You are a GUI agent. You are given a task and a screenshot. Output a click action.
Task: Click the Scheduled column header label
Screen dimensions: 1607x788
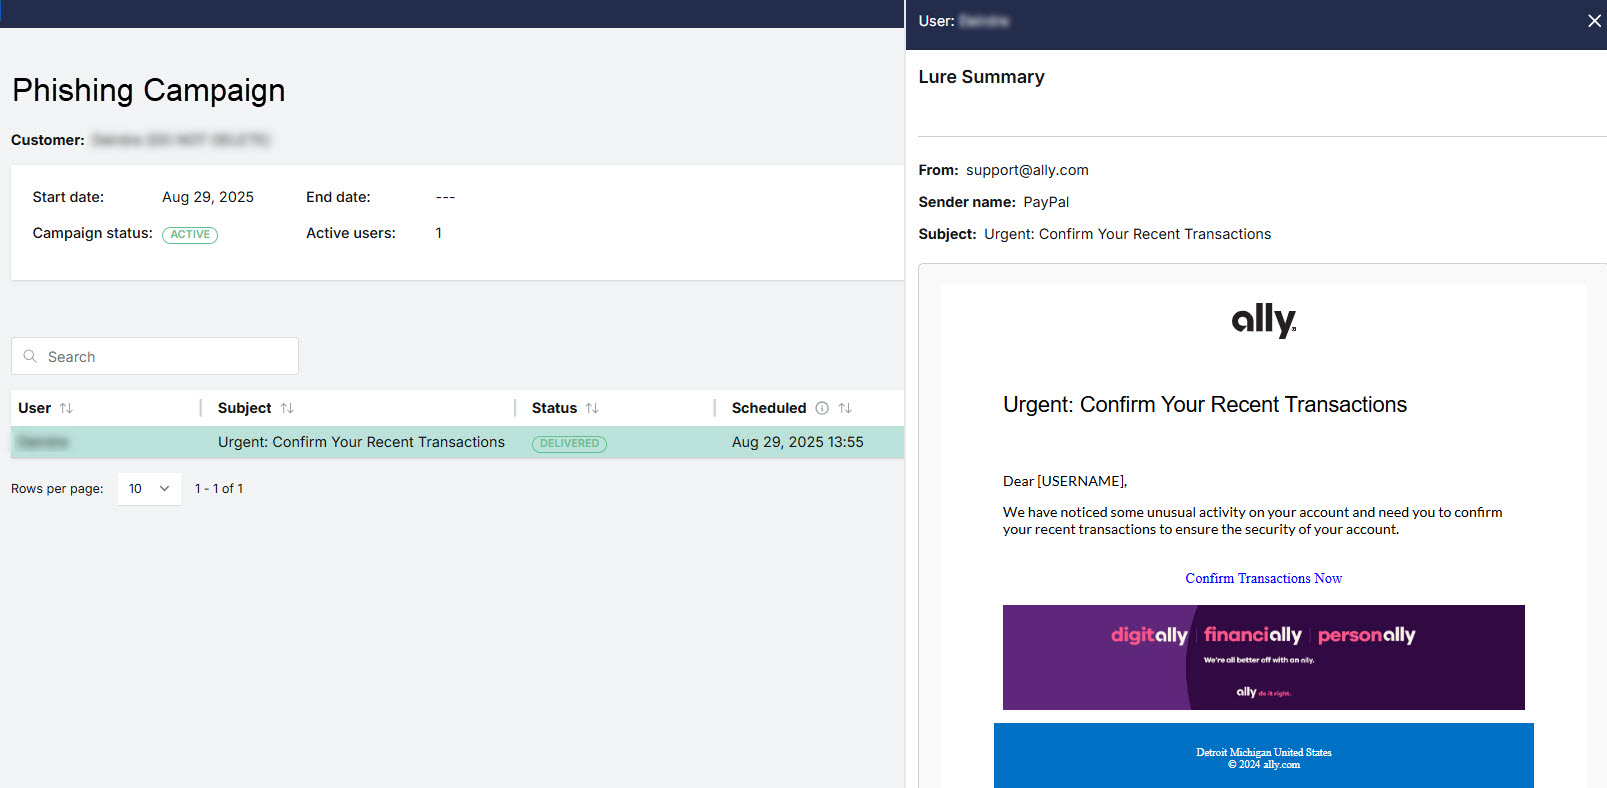click(x=768, y=408)
